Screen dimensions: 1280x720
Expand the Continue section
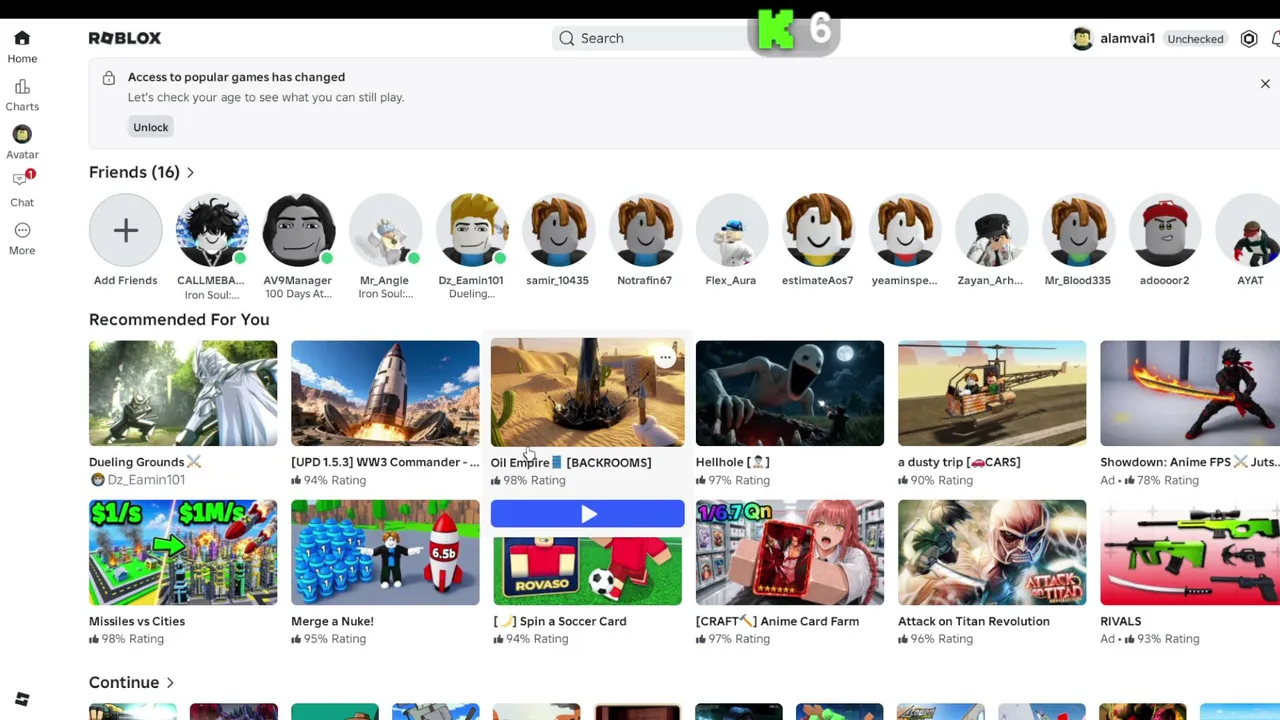coord(131,682)
